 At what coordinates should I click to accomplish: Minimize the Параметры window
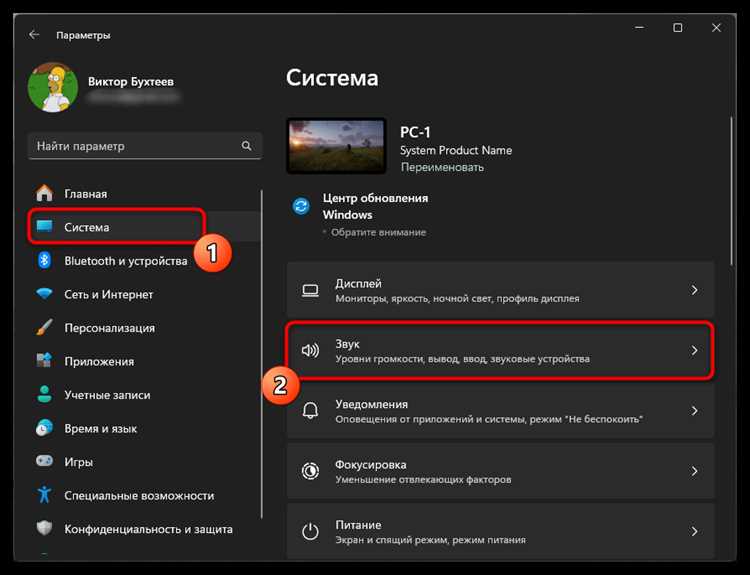click(640, 28)
